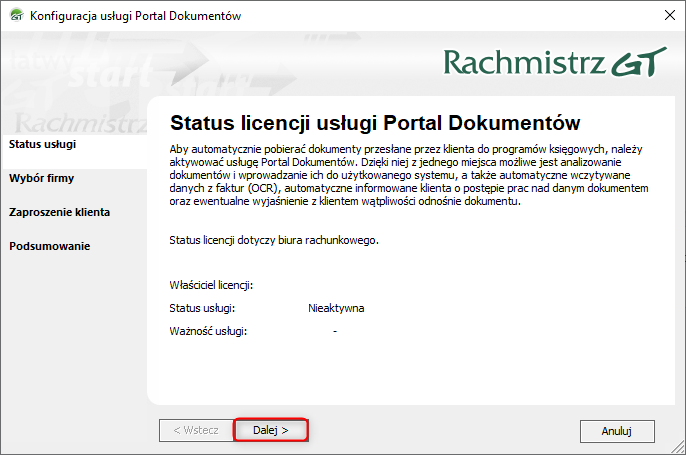Click the Status usługi: label in content
Screen dimensions: 686x455
(202, 308)
